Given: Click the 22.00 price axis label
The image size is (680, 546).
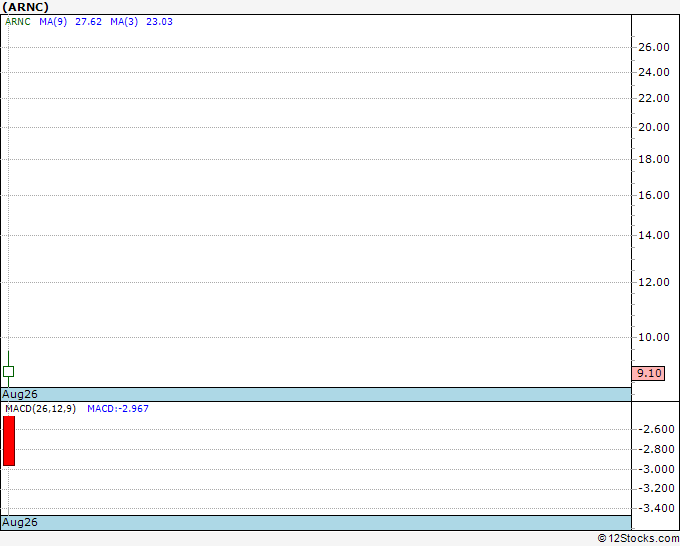Looking at the screenshot, I should (654, 98).
